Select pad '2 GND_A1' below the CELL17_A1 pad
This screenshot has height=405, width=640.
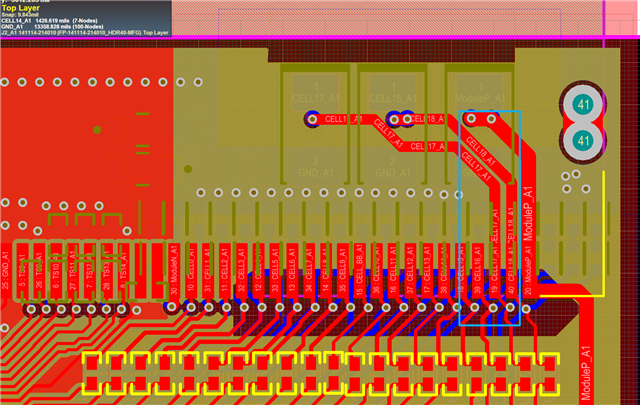(315, 165)
